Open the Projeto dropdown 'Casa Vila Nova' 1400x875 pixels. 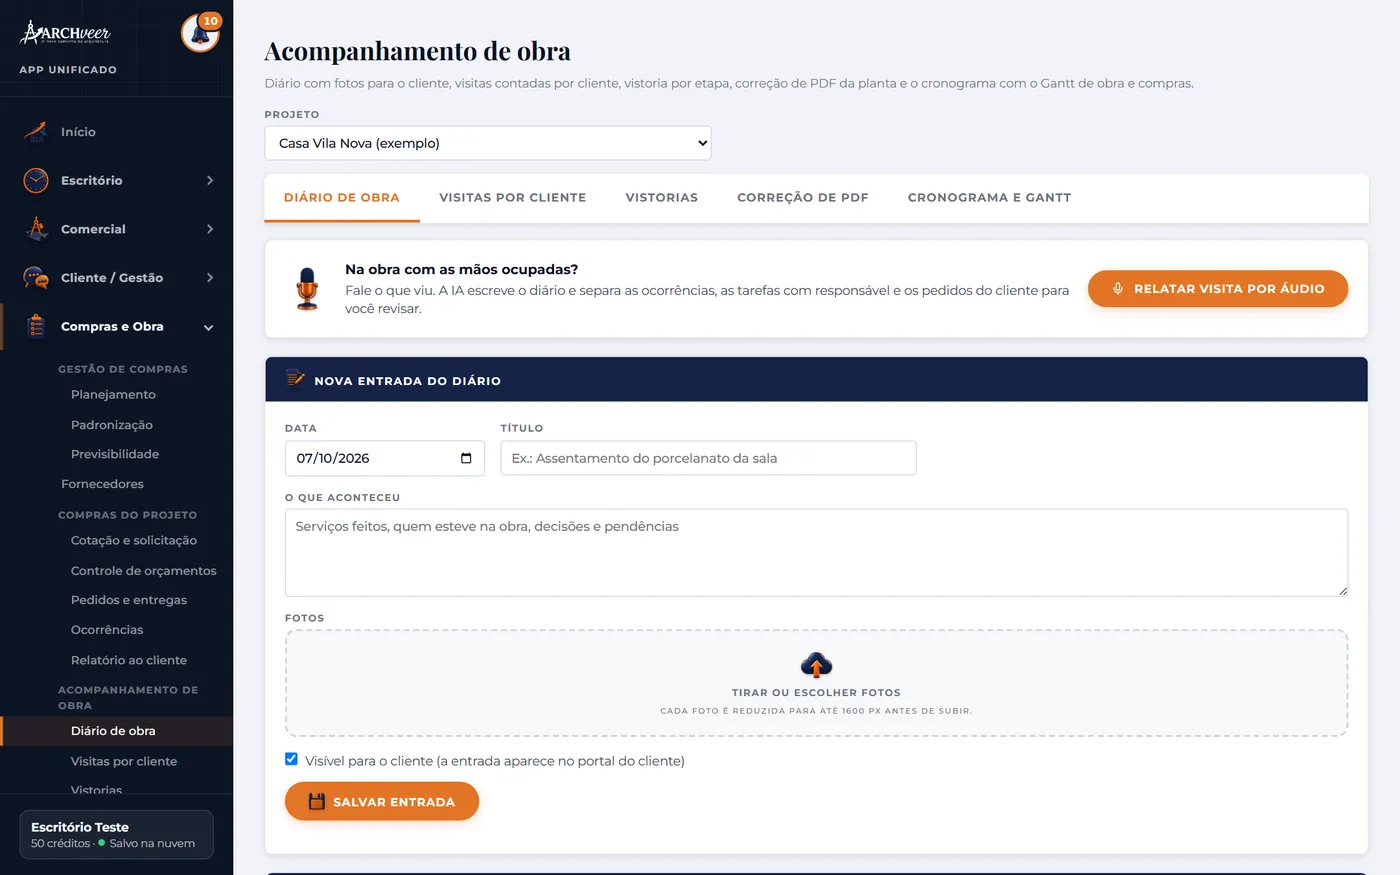pos(488,143)
